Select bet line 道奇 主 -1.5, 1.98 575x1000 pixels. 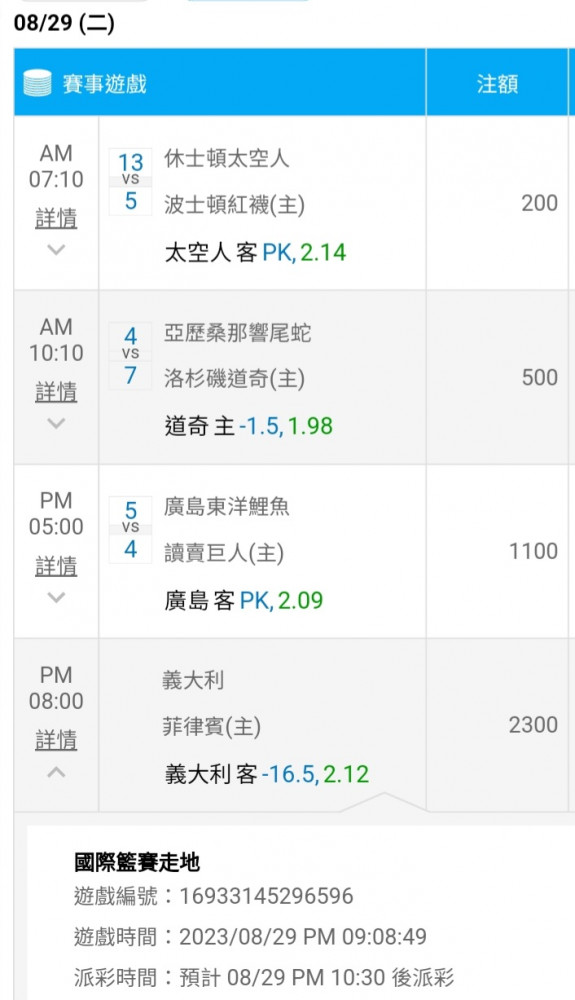(x=249, y=426)
